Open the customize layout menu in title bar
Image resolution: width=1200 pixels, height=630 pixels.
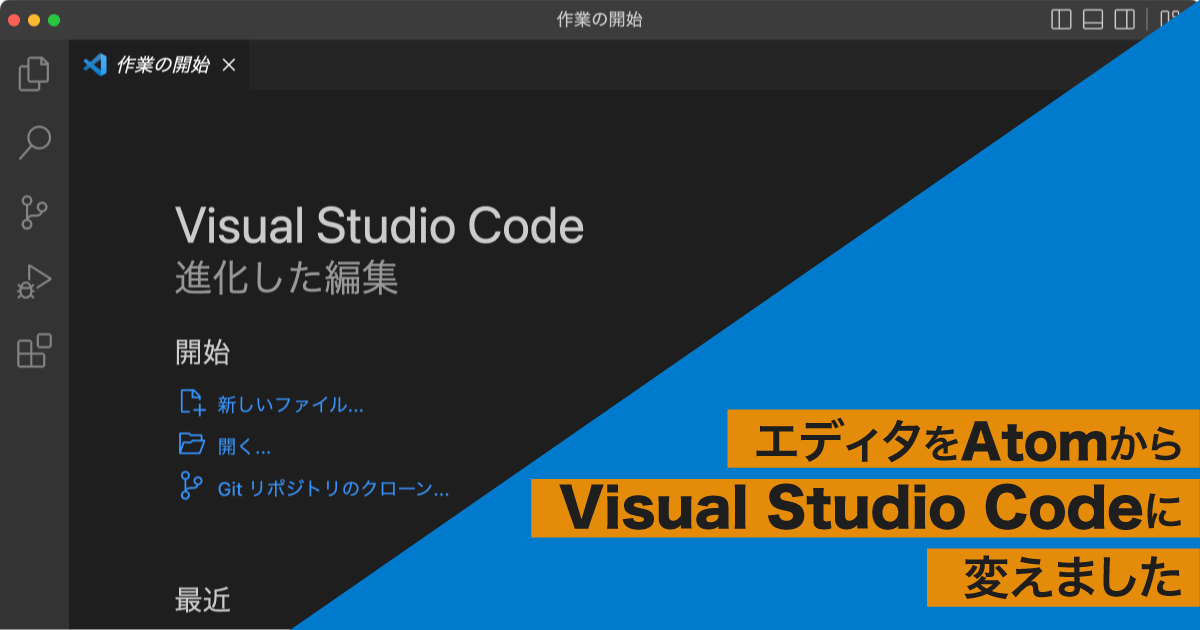(x=1166, y=18)
